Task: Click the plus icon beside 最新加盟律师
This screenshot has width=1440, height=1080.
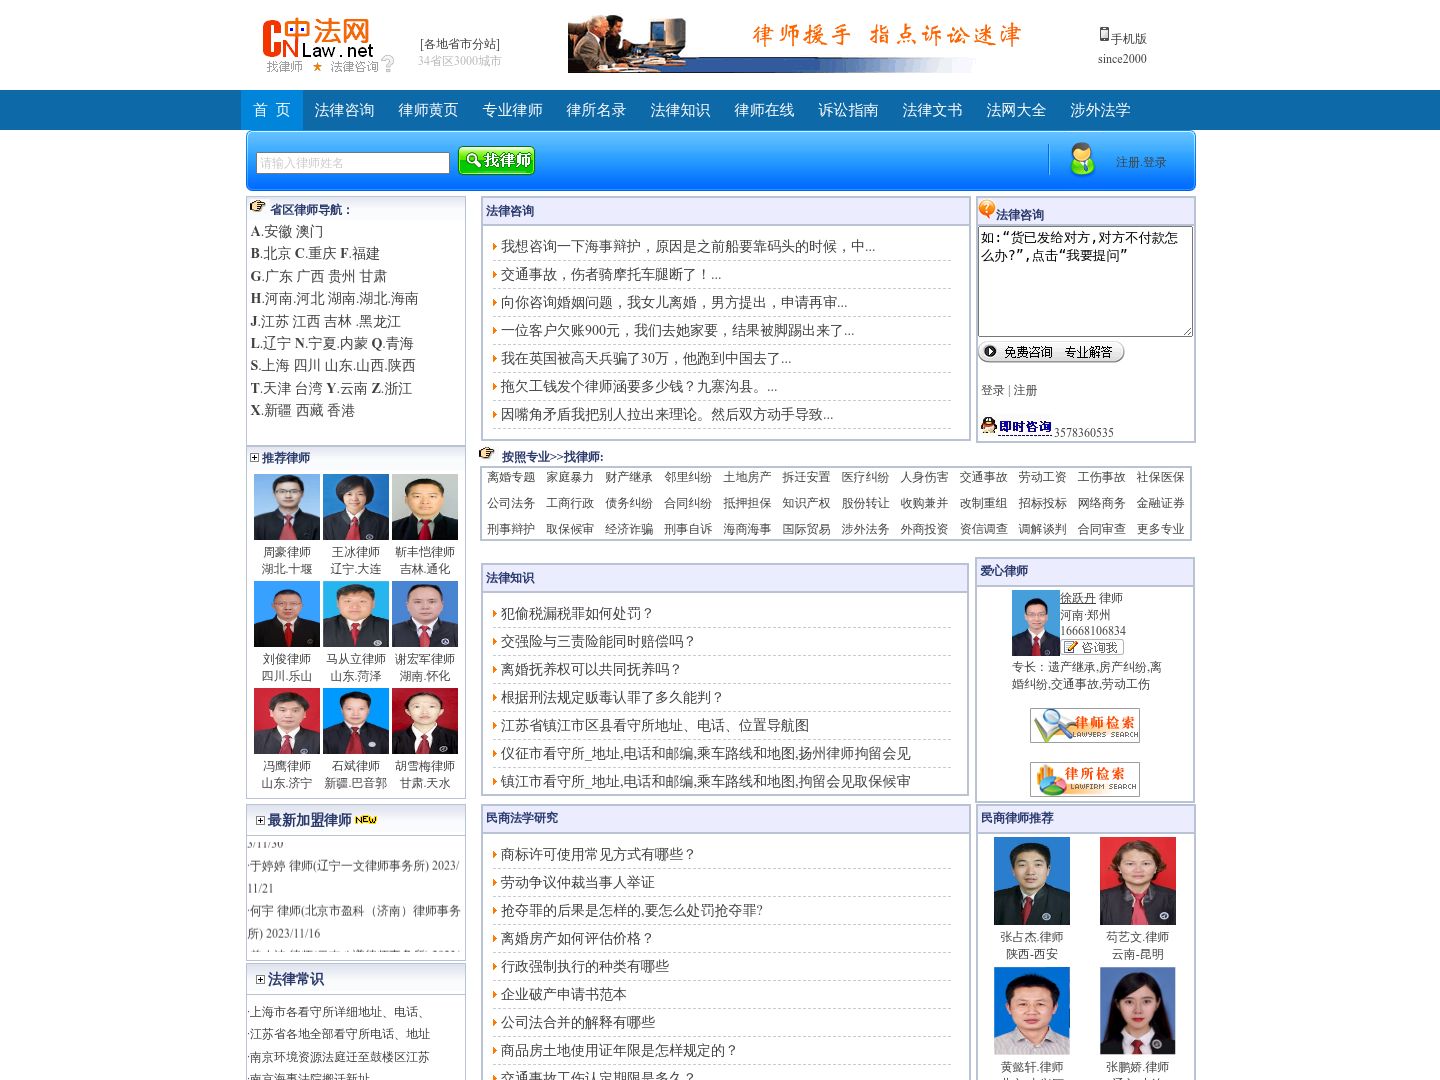Action: [260, 820]
